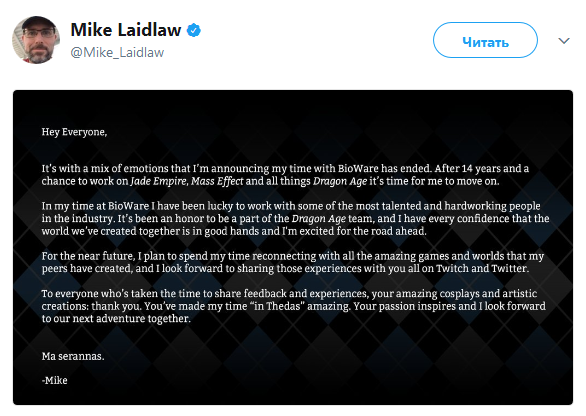Screen dimensions: 586x416
Task: Click the '-Mike' signature
Action: [55, 380]
